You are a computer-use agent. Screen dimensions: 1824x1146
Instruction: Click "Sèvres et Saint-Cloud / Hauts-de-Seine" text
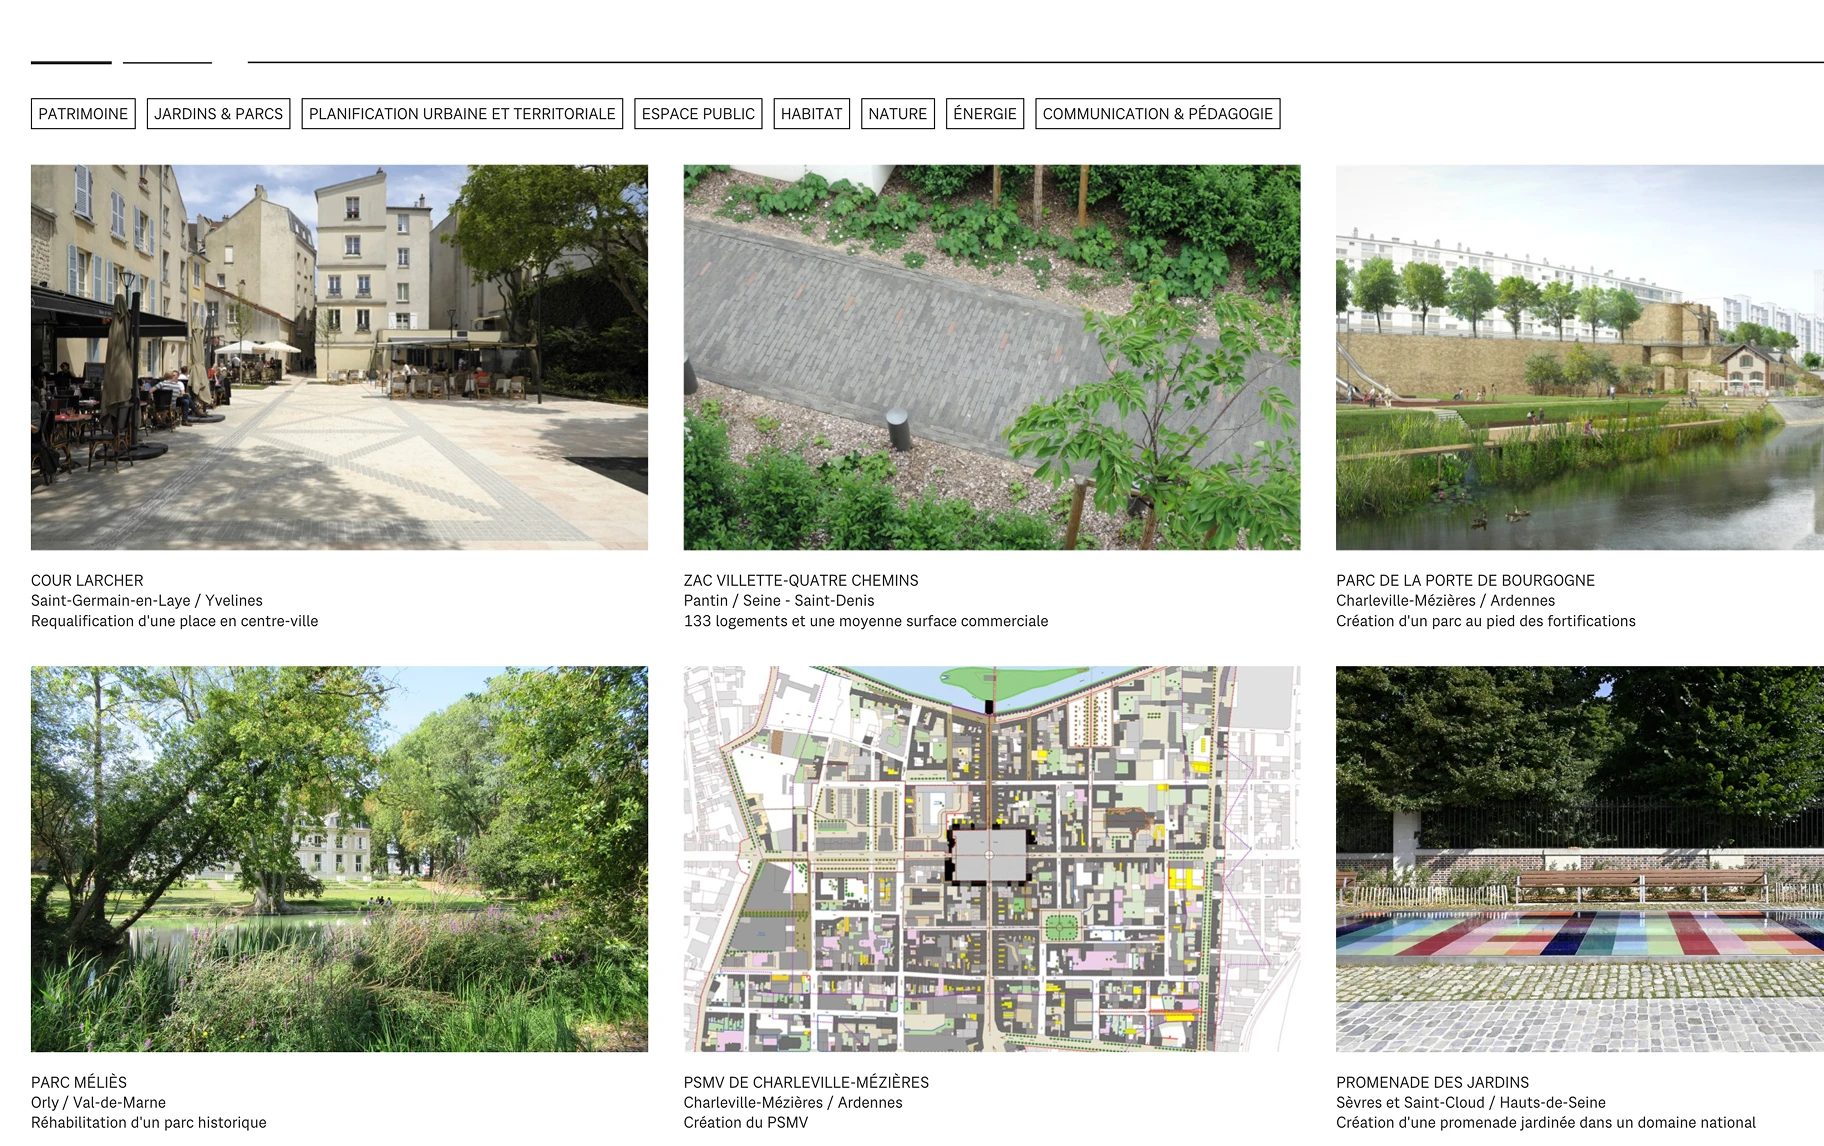(x=1471, y=1102)
